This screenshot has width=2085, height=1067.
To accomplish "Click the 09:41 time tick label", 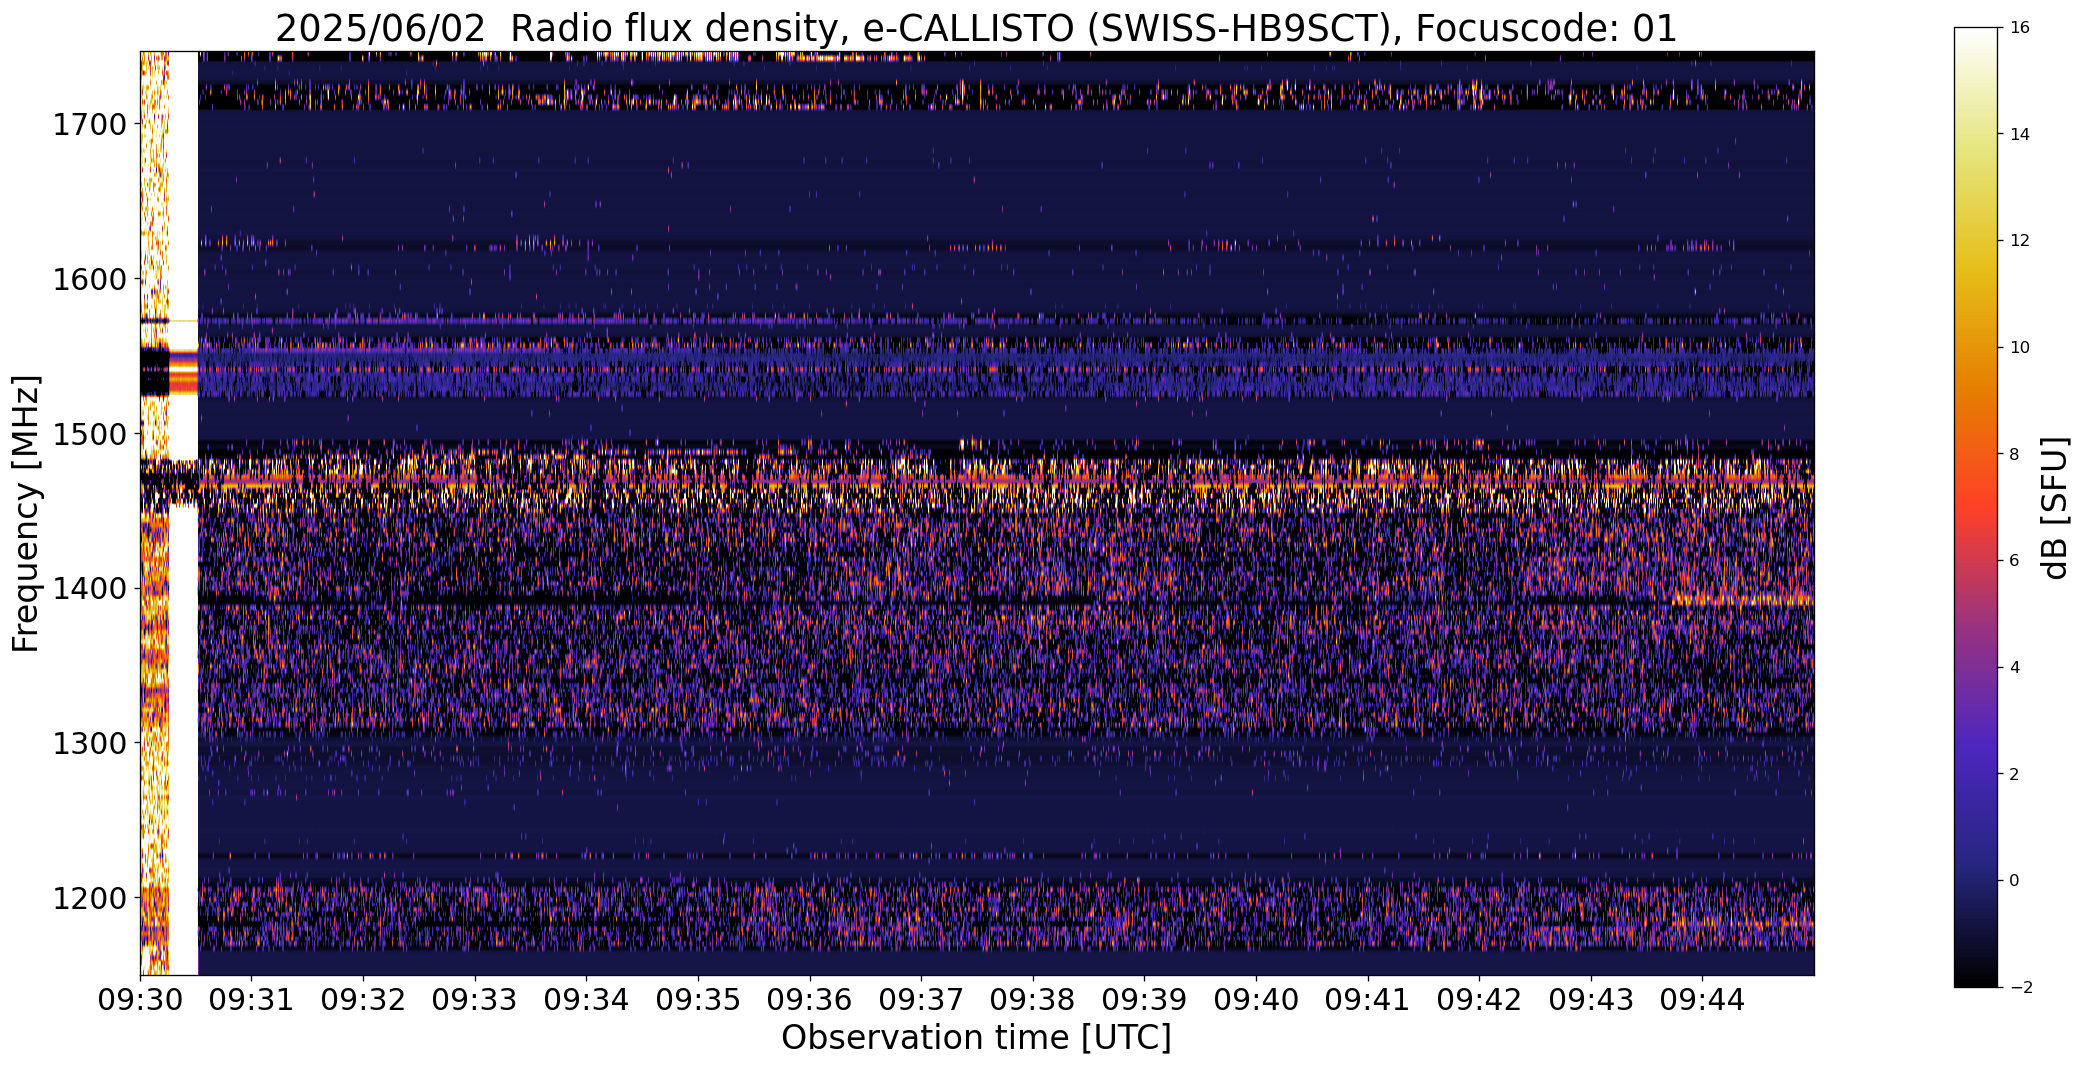I will [1368, 999].
